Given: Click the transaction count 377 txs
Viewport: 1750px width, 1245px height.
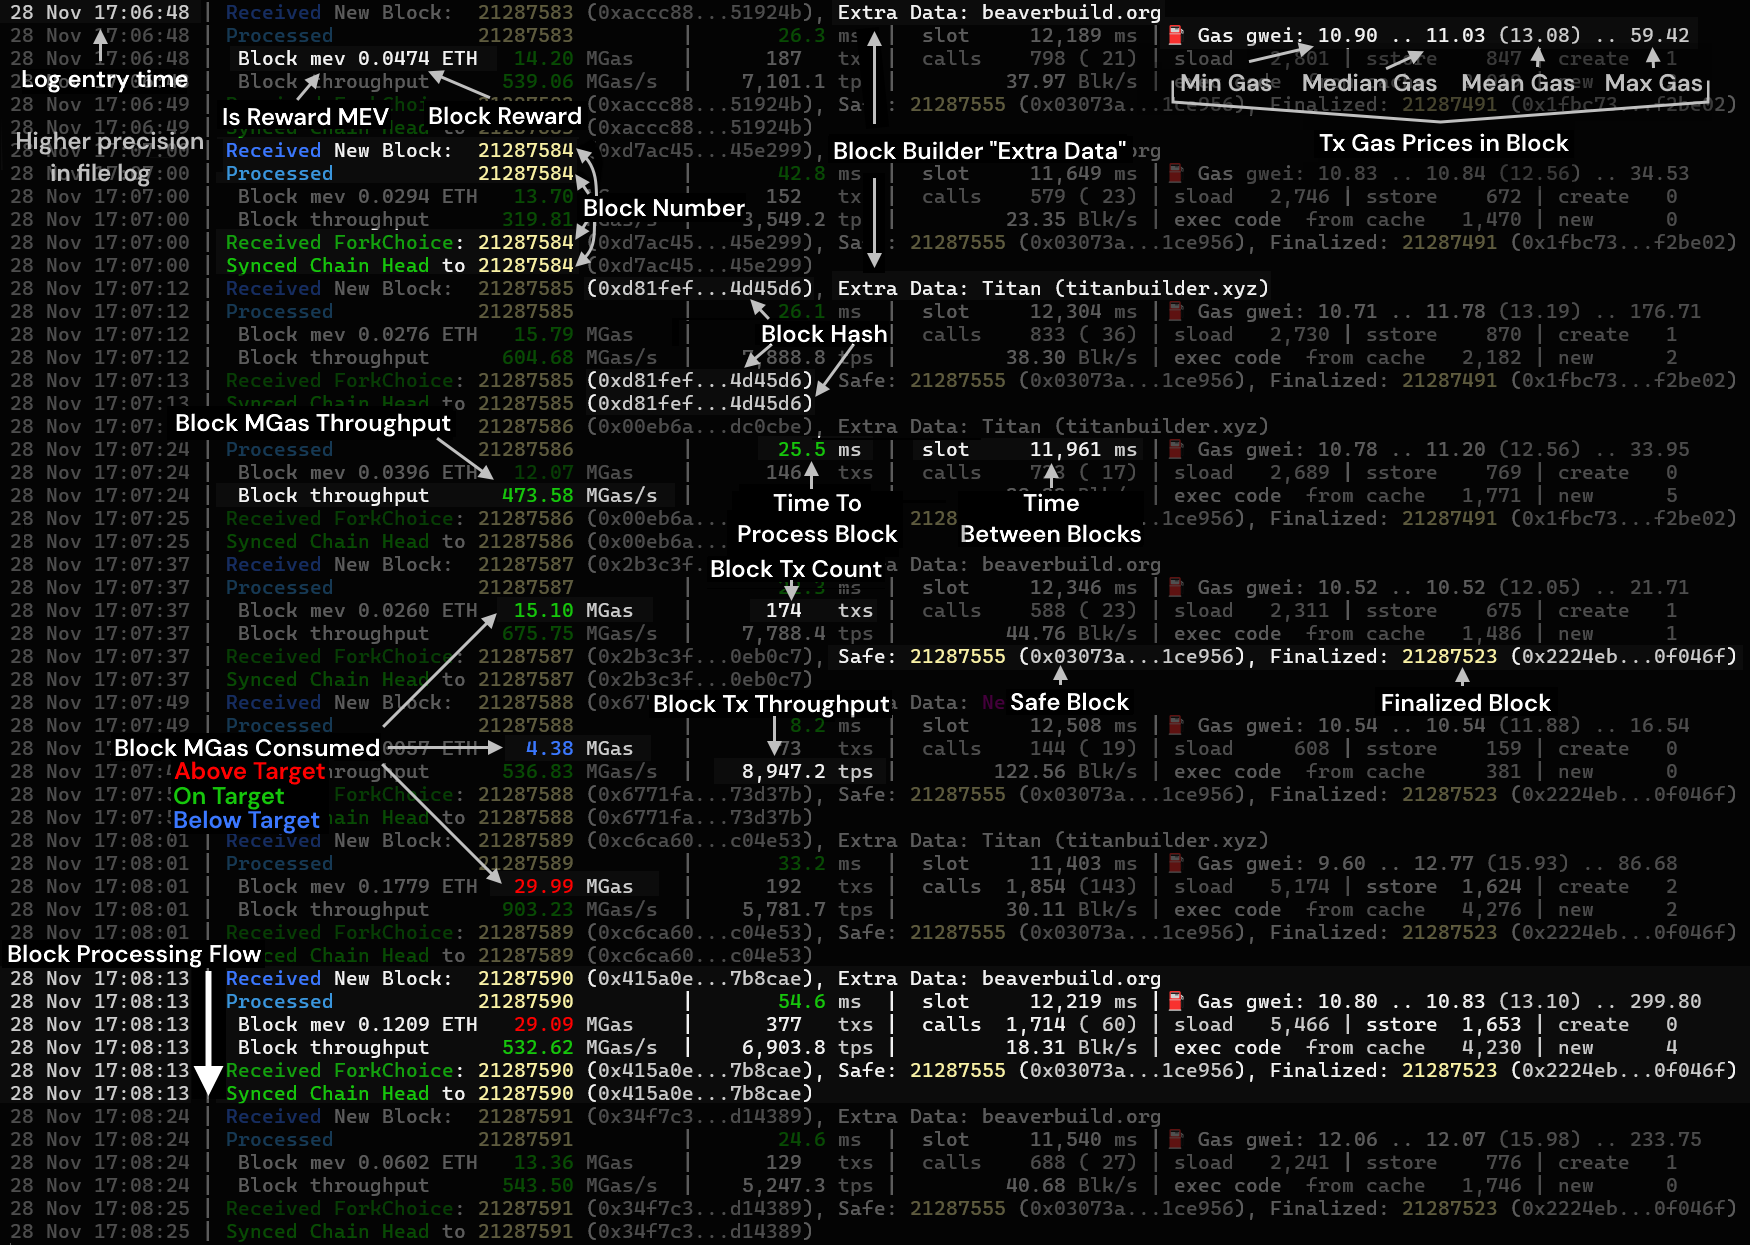Looking at the screenshot, I should pos(819,1024).
